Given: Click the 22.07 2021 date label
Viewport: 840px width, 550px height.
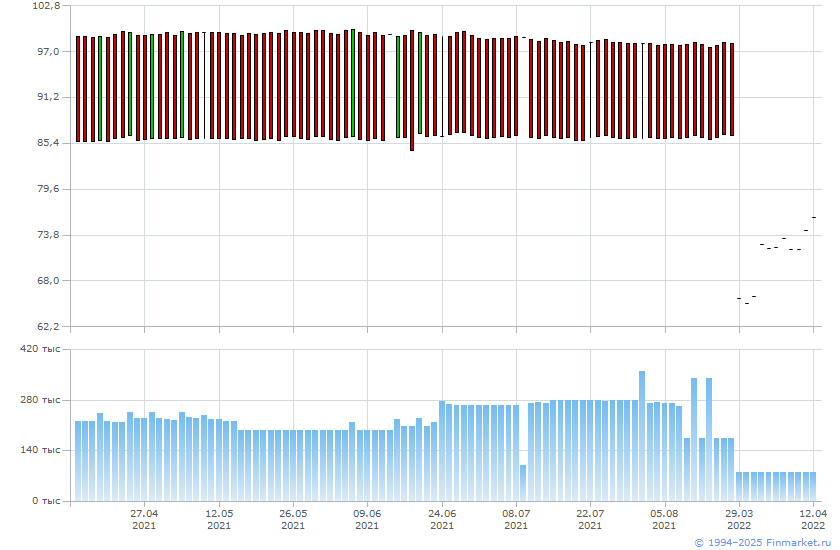Looking at the screenshot, I should tap(590, 517).
